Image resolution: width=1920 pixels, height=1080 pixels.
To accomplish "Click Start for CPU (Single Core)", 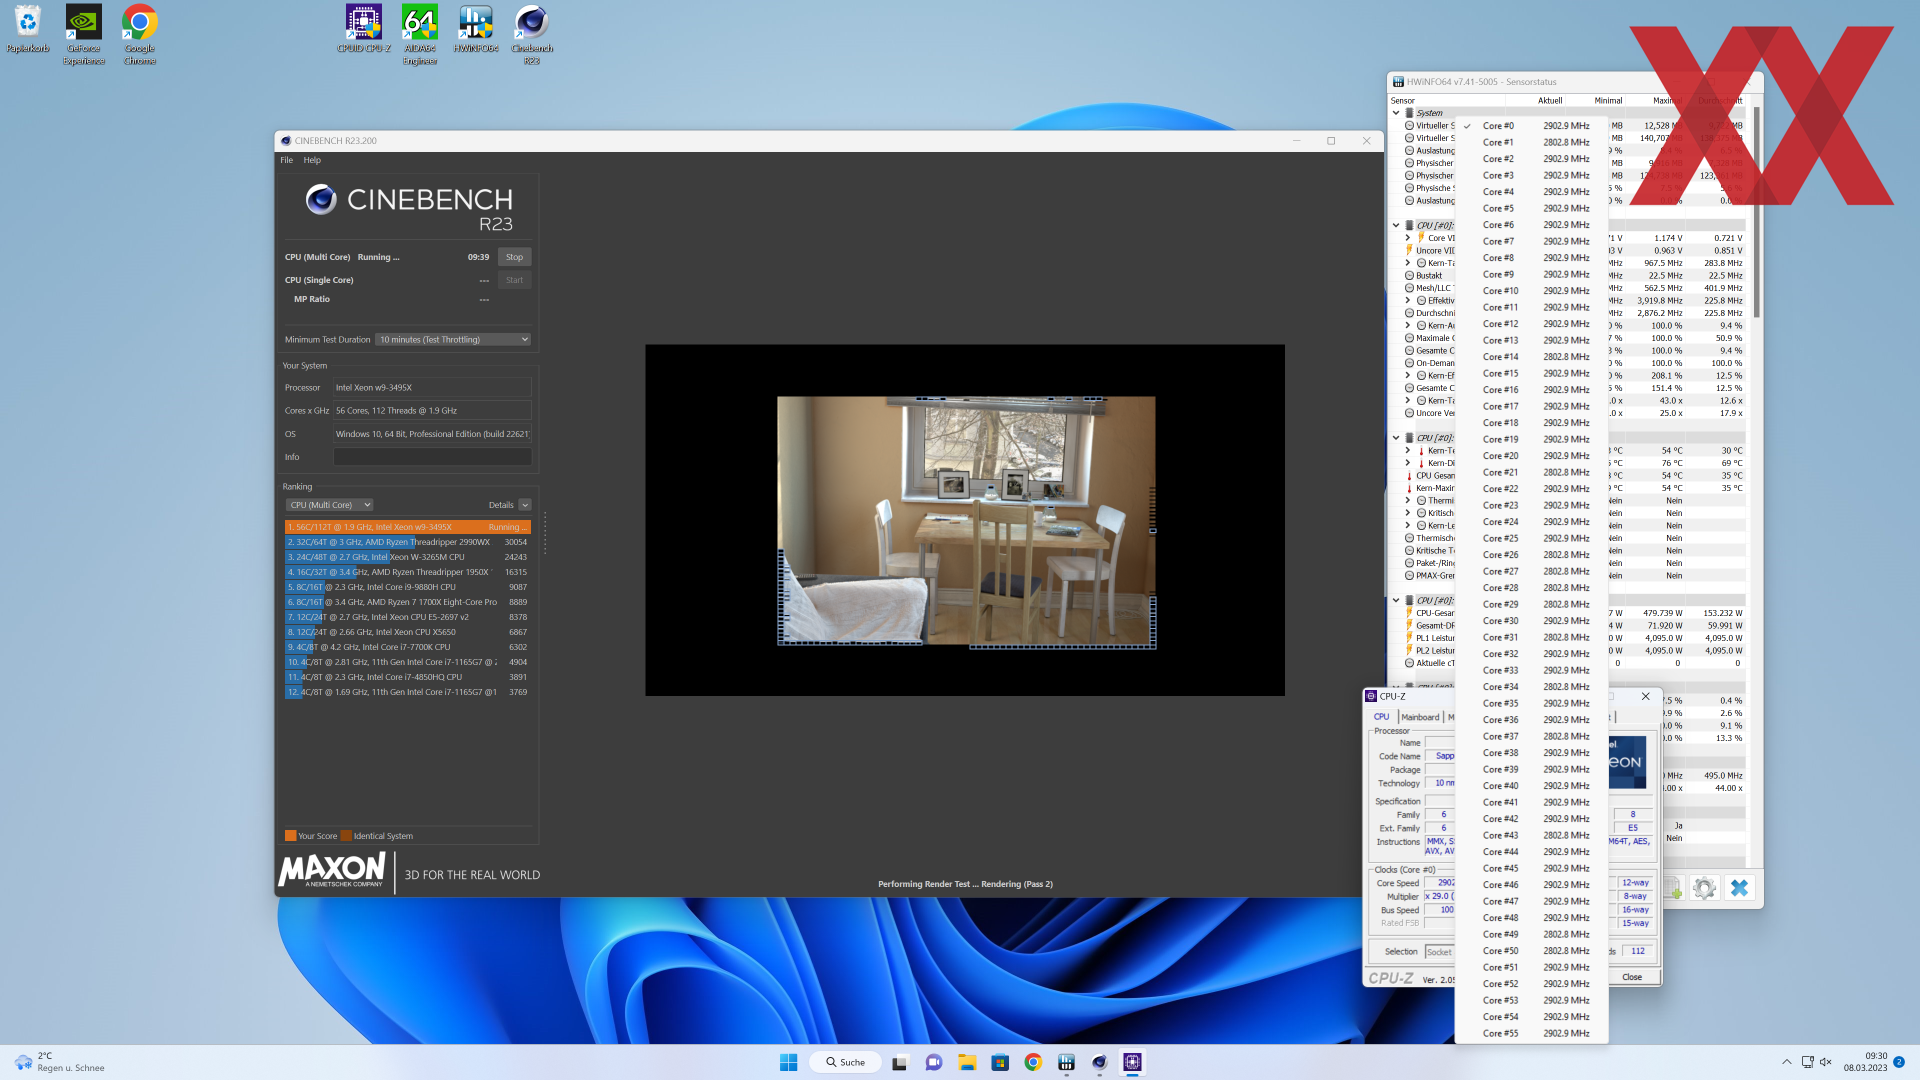I will 514,280.
